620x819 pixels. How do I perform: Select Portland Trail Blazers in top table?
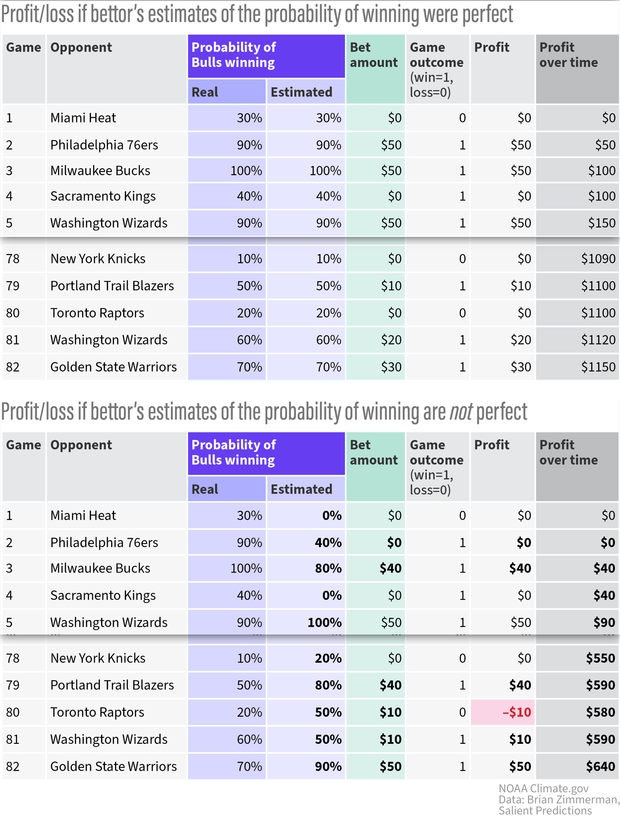click(x=112, y=286)
